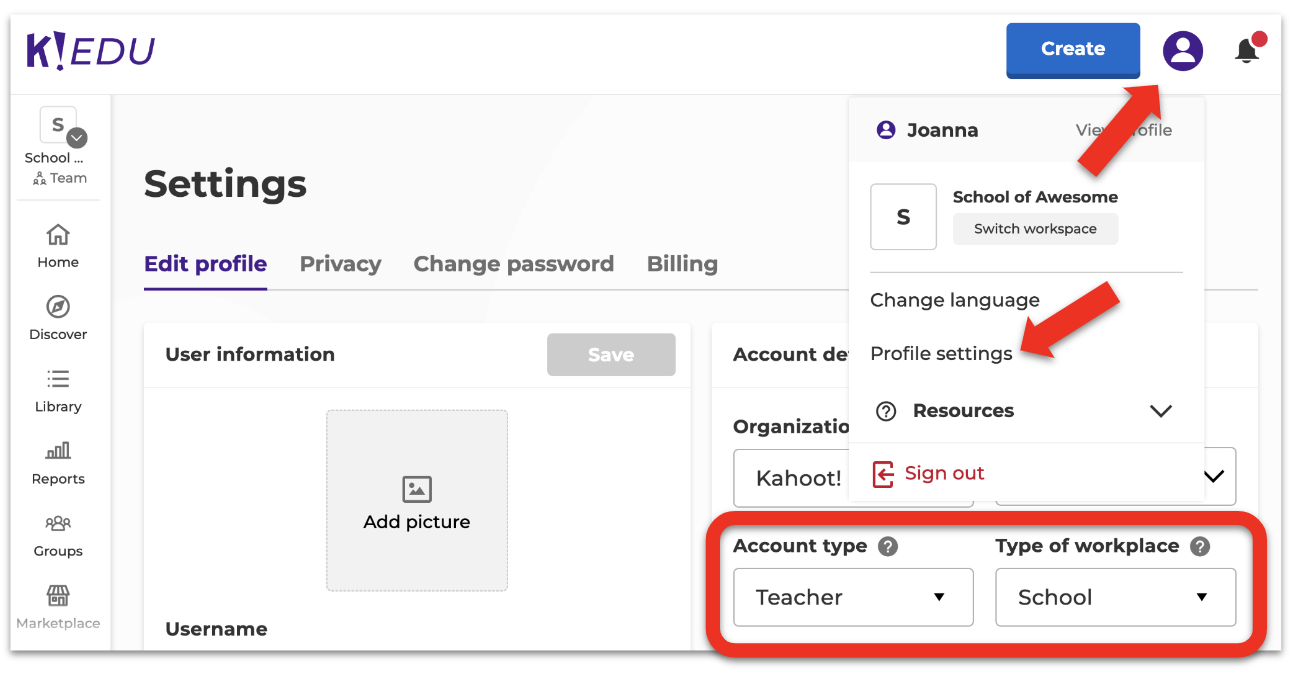Screen dimensions: 1298x674
Task: Open the notifications bell icon
Action: click(1246, 50)
